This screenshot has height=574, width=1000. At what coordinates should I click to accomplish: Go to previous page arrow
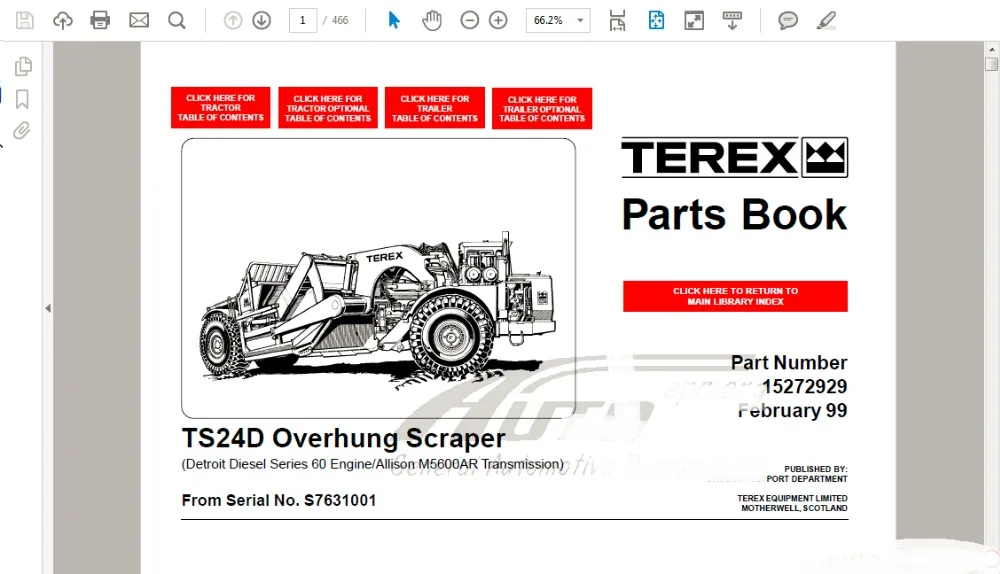[x=233, y=20]
